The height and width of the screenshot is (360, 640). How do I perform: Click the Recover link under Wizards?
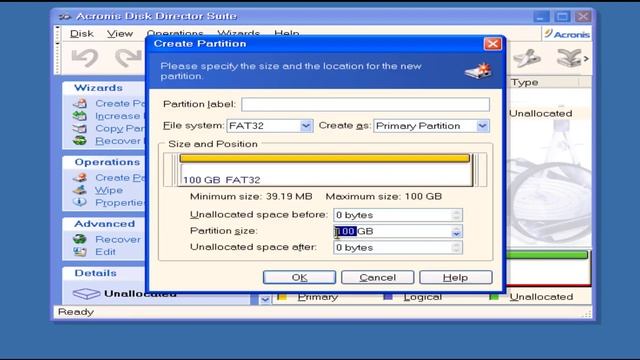click(120, 141)
